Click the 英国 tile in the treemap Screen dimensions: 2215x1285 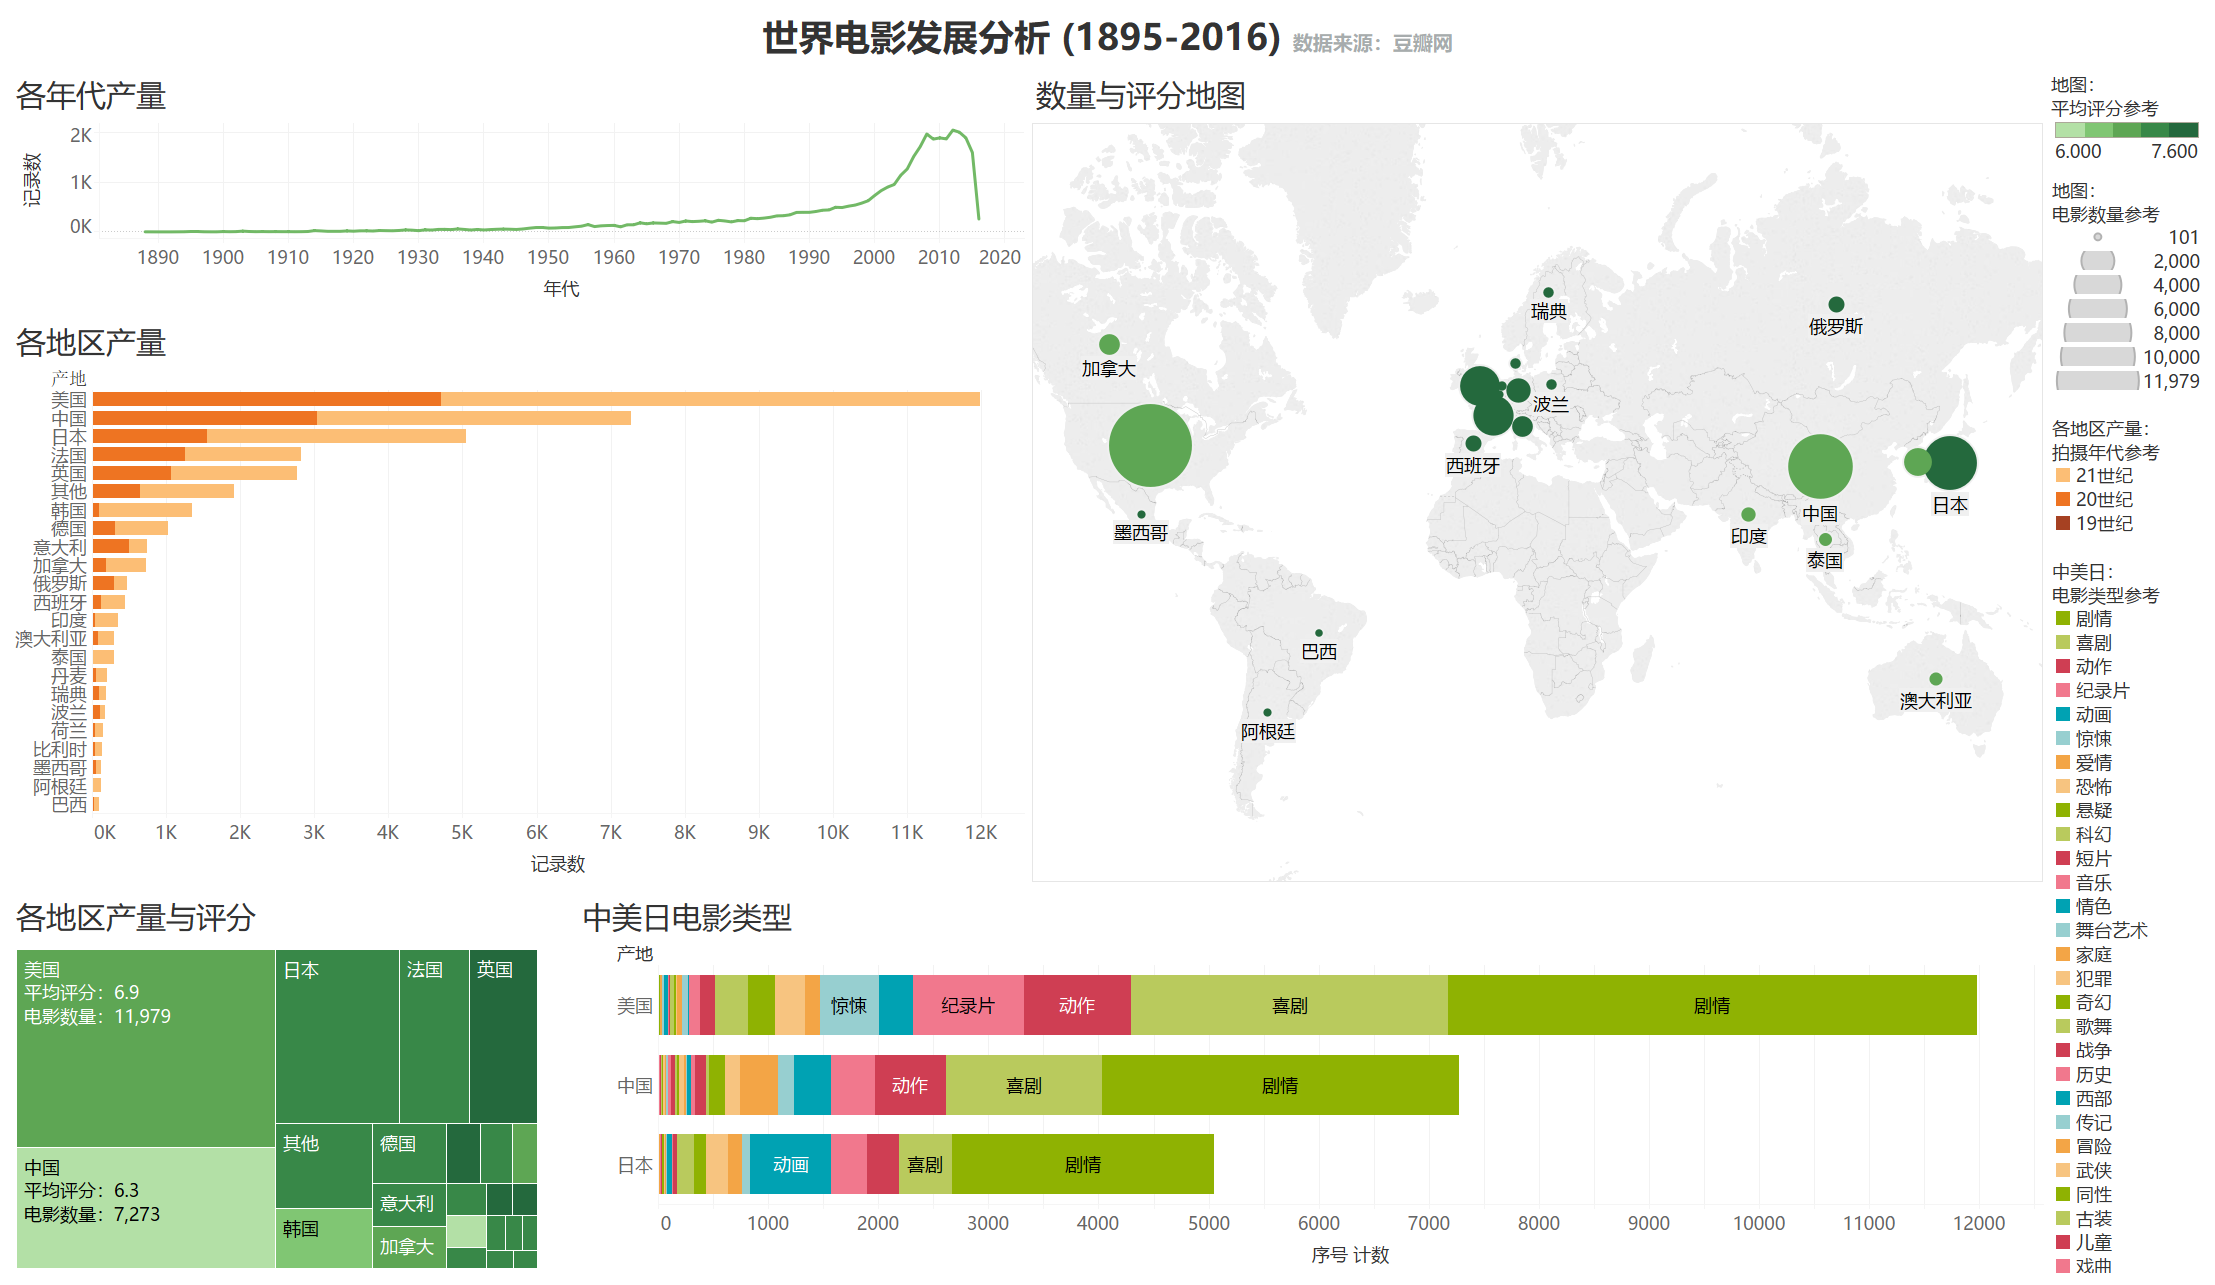[503, 1036]
